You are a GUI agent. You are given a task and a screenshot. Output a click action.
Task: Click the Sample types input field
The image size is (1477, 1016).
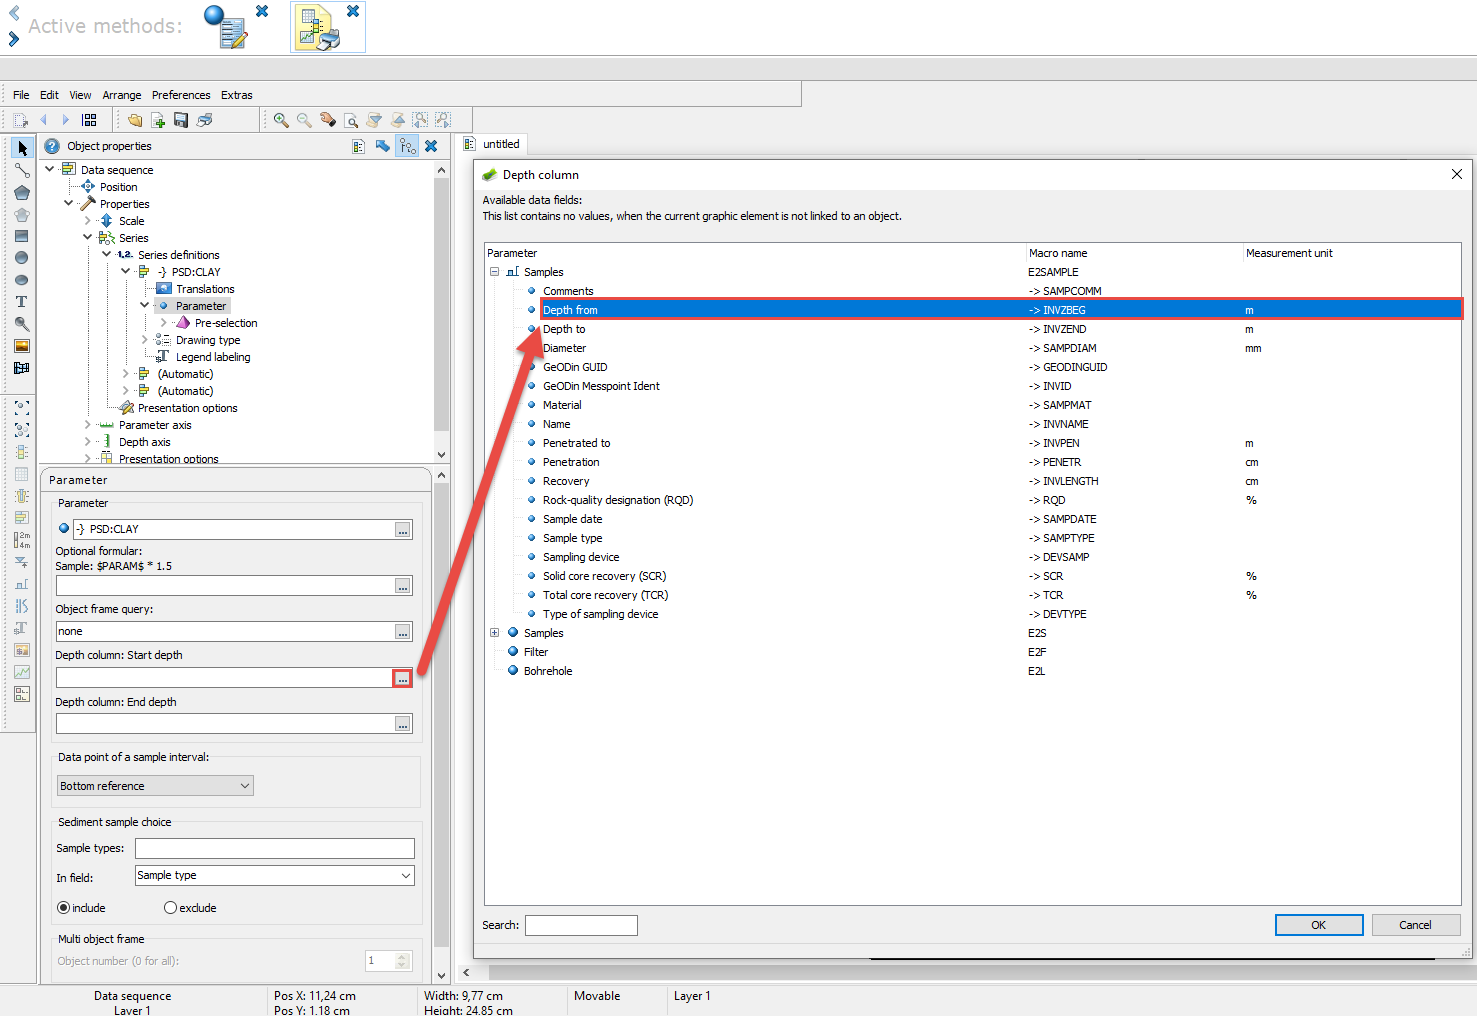click(275, 848)
